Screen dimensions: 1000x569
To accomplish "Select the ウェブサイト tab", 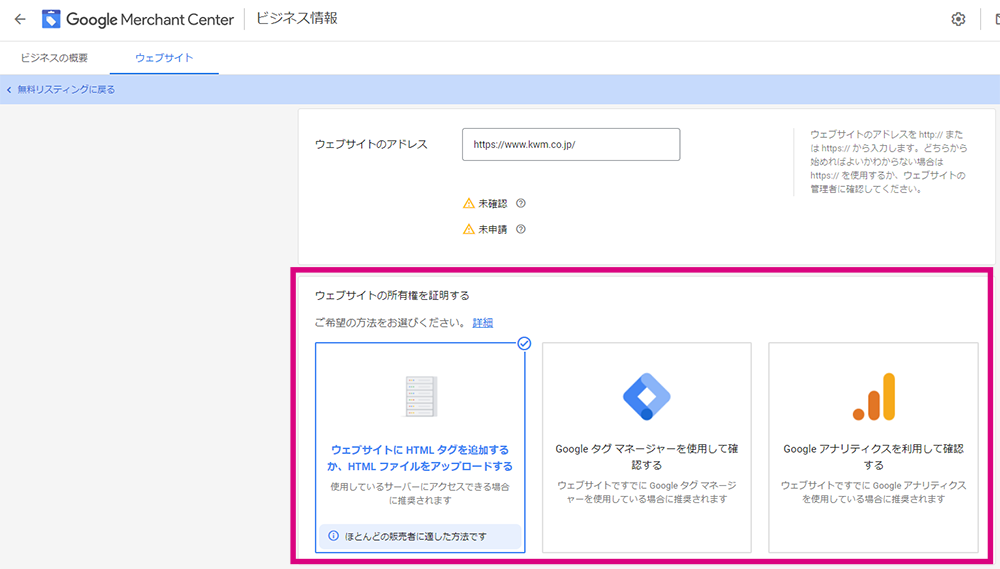I will [x=164, y=58].
